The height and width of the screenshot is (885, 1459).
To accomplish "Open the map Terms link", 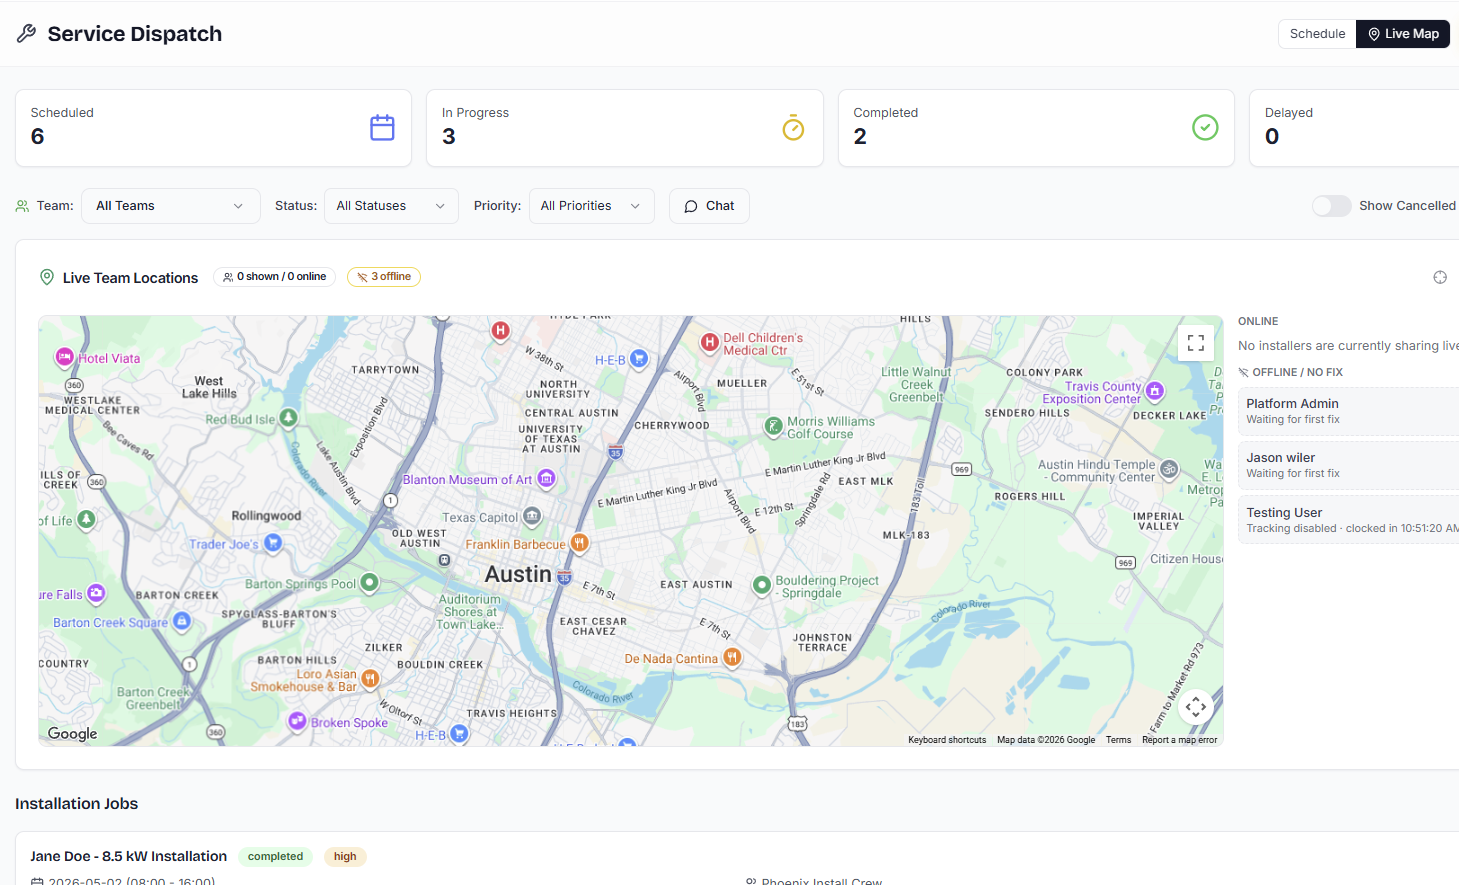I will coord(1118,740).
